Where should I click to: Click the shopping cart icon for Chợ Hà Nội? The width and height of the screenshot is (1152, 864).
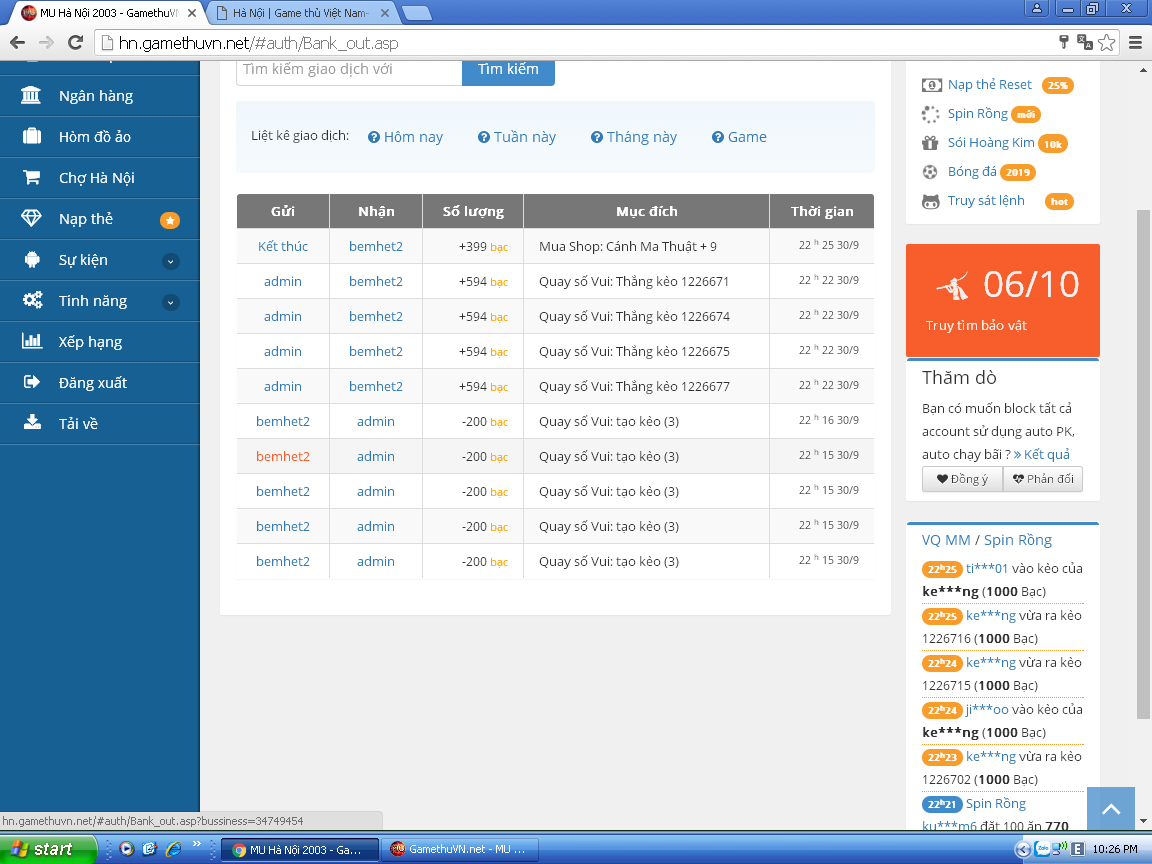coord(31,178)
